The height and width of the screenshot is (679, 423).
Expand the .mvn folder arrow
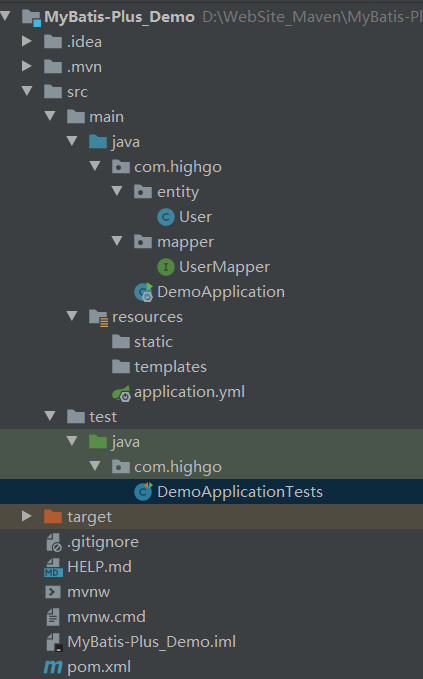(27, 66)
